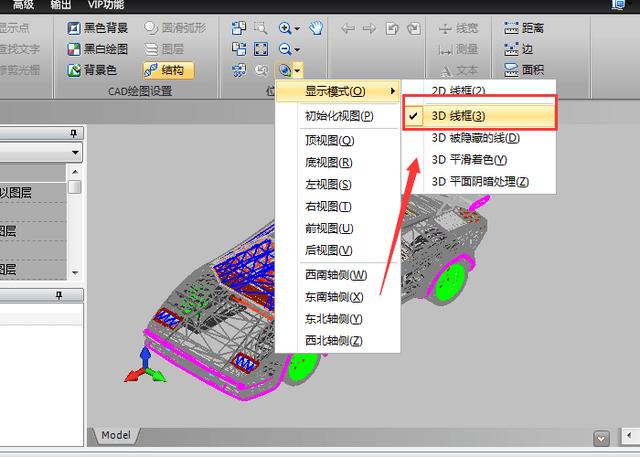Click the 线宽 line width tool

(x=458, y=28)
